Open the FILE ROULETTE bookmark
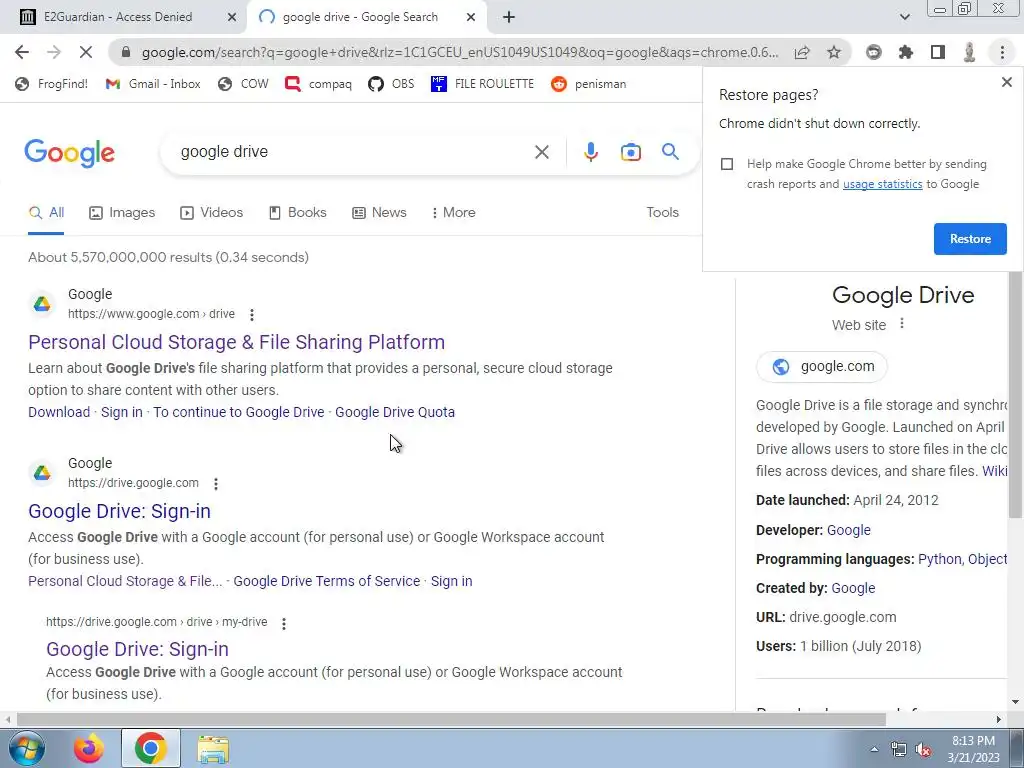The image size is (1024, 768). click(482, 84)
